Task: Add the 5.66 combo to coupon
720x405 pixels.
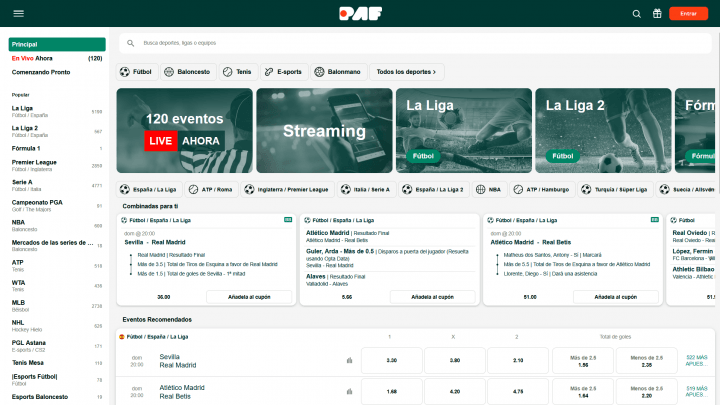Action: pos(432,297)
